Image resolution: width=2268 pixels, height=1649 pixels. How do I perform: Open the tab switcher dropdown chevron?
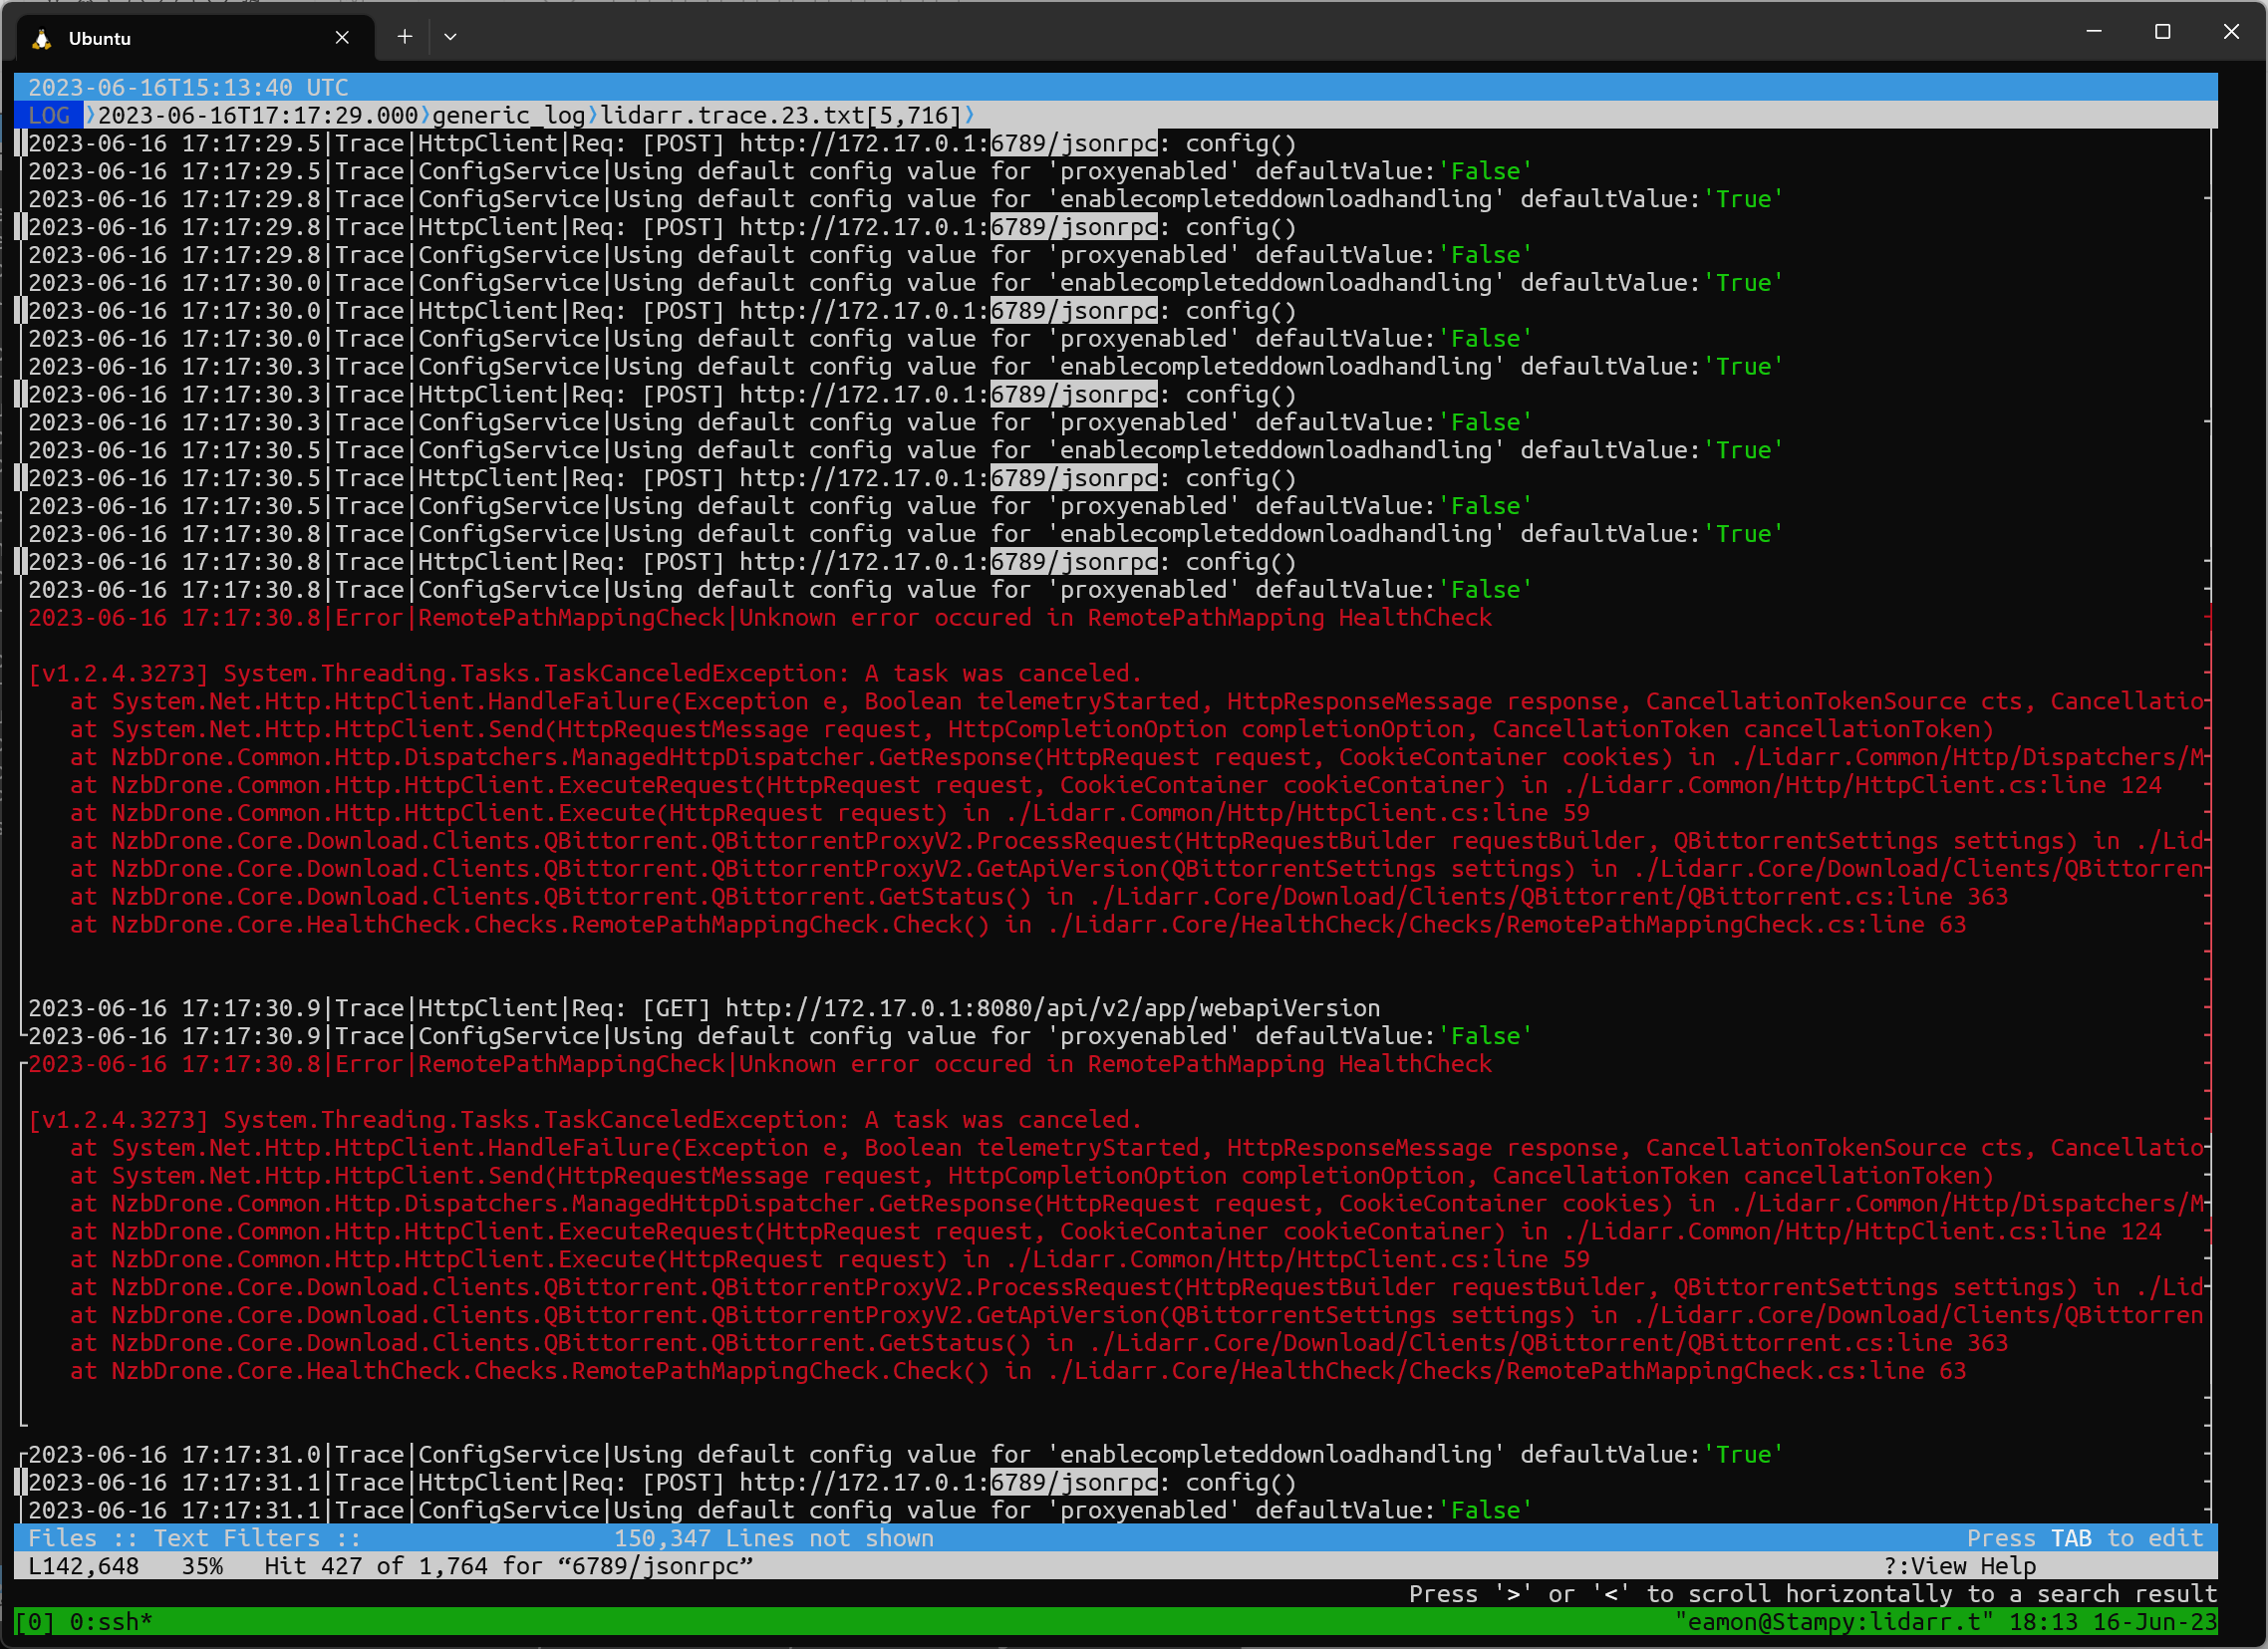450,36
